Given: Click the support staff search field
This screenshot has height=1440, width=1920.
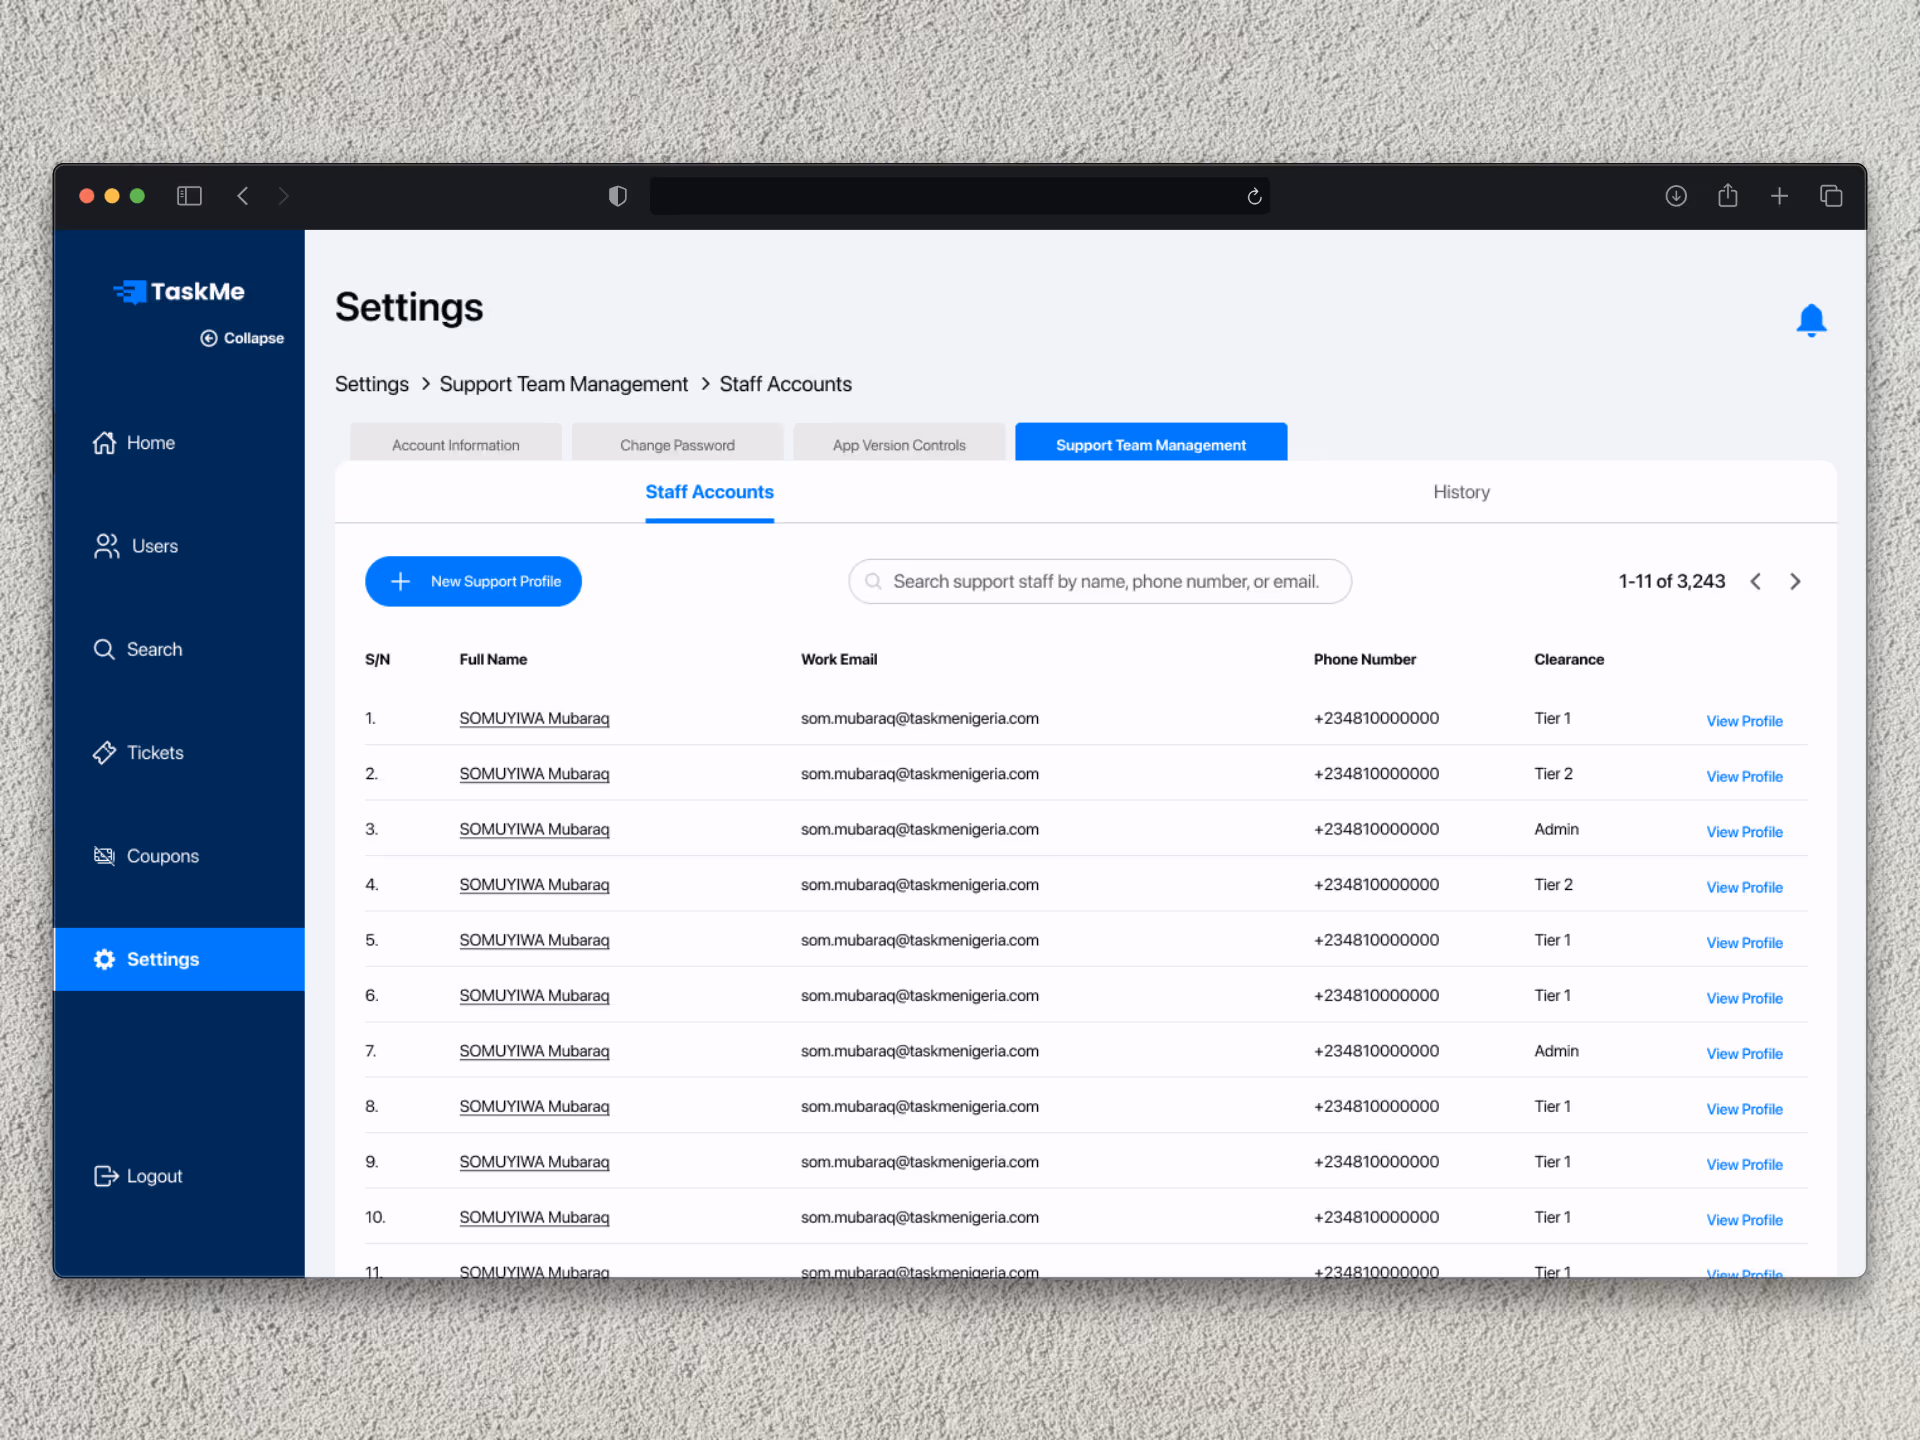Looking at the screenshot, I should (1100, 581).
